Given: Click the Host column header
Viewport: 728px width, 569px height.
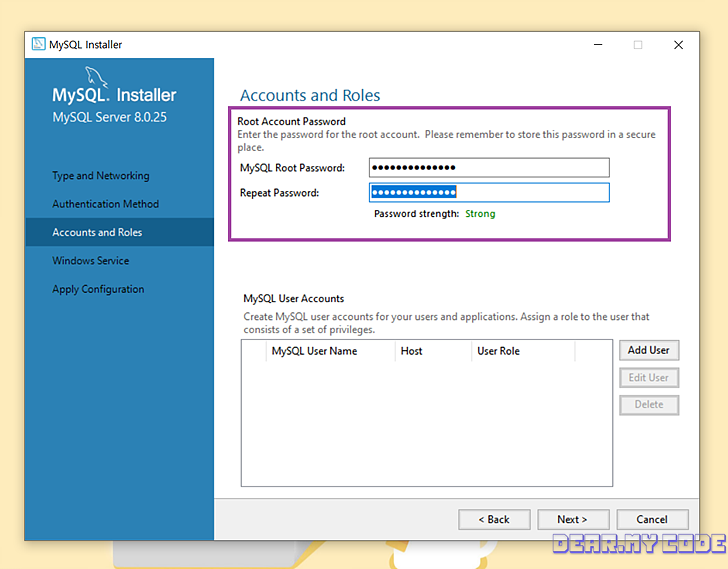Looking at the screenshot, I should (x=433, y=351).
